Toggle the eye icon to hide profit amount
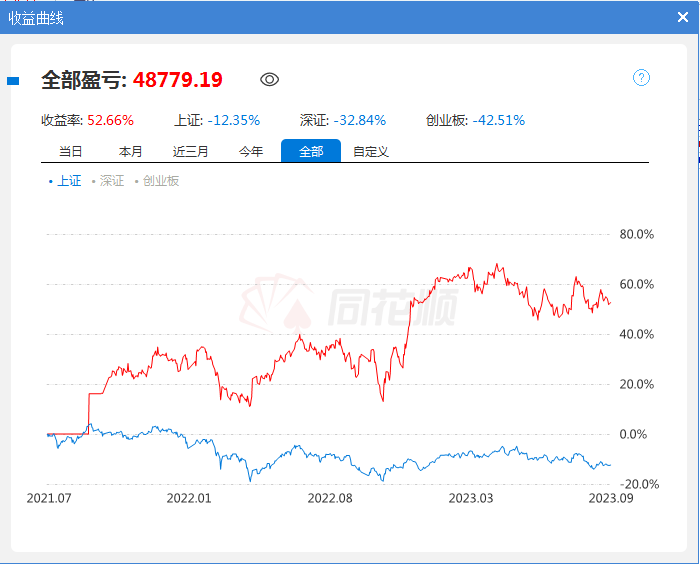Screen dimensions: 700x564 (269, 79)
